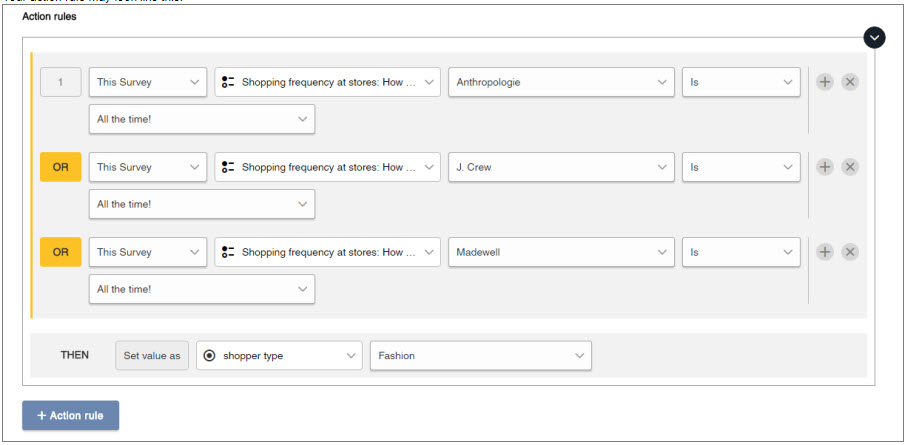Click the radio icon beside shopper type
911x445 pixels.
pyautogui.click(x=210, y=356)
